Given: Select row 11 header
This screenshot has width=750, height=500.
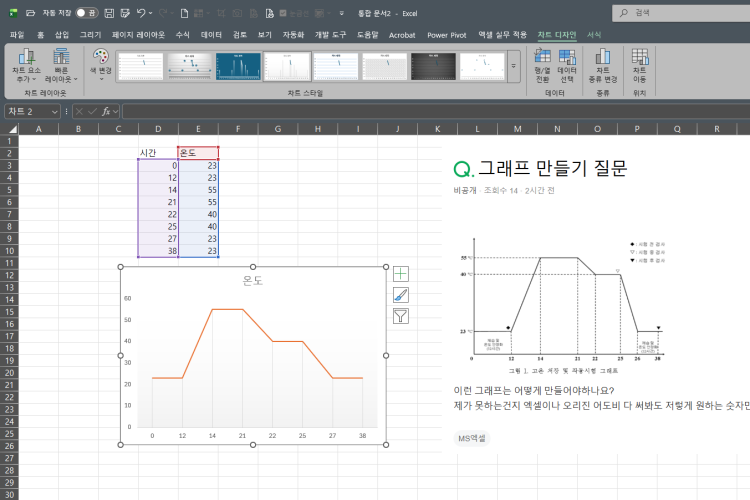Looking at the screenshot, I should point(9,263).
